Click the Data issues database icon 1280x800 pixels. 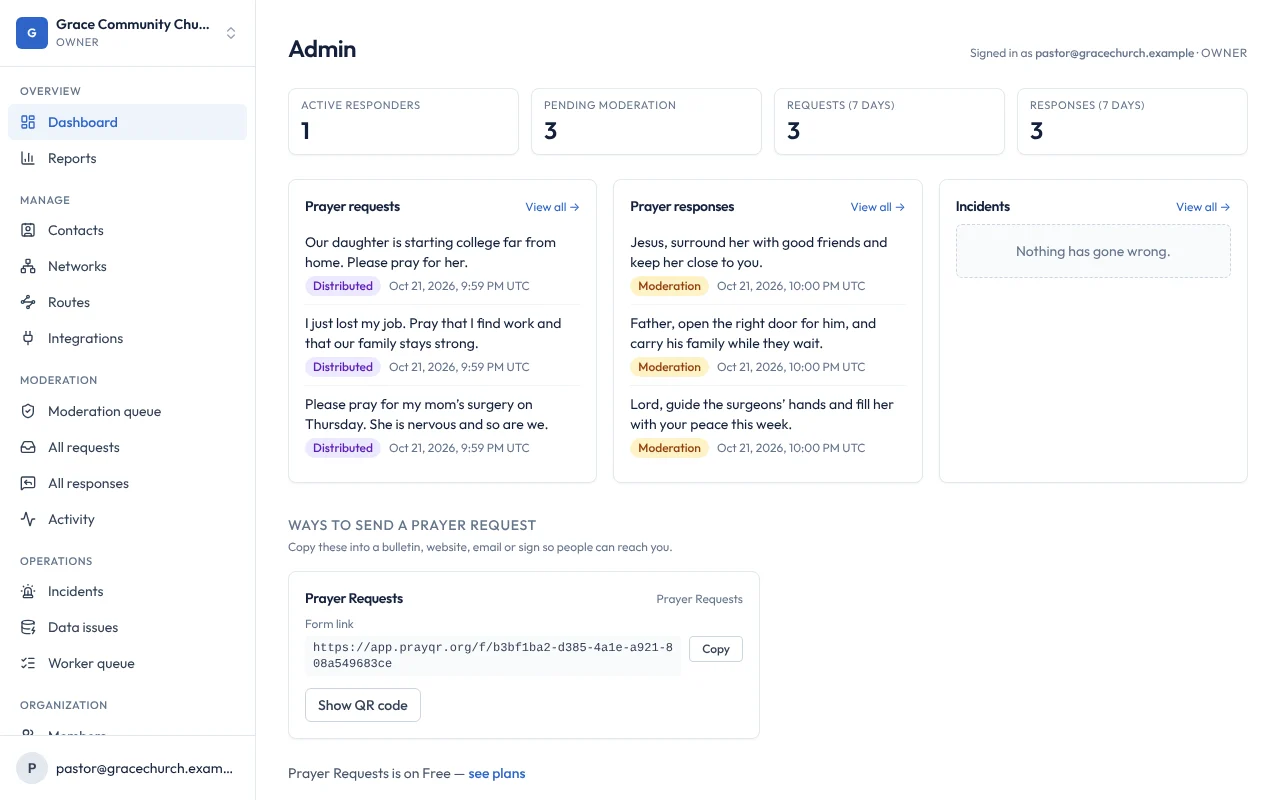click(28, 627)
